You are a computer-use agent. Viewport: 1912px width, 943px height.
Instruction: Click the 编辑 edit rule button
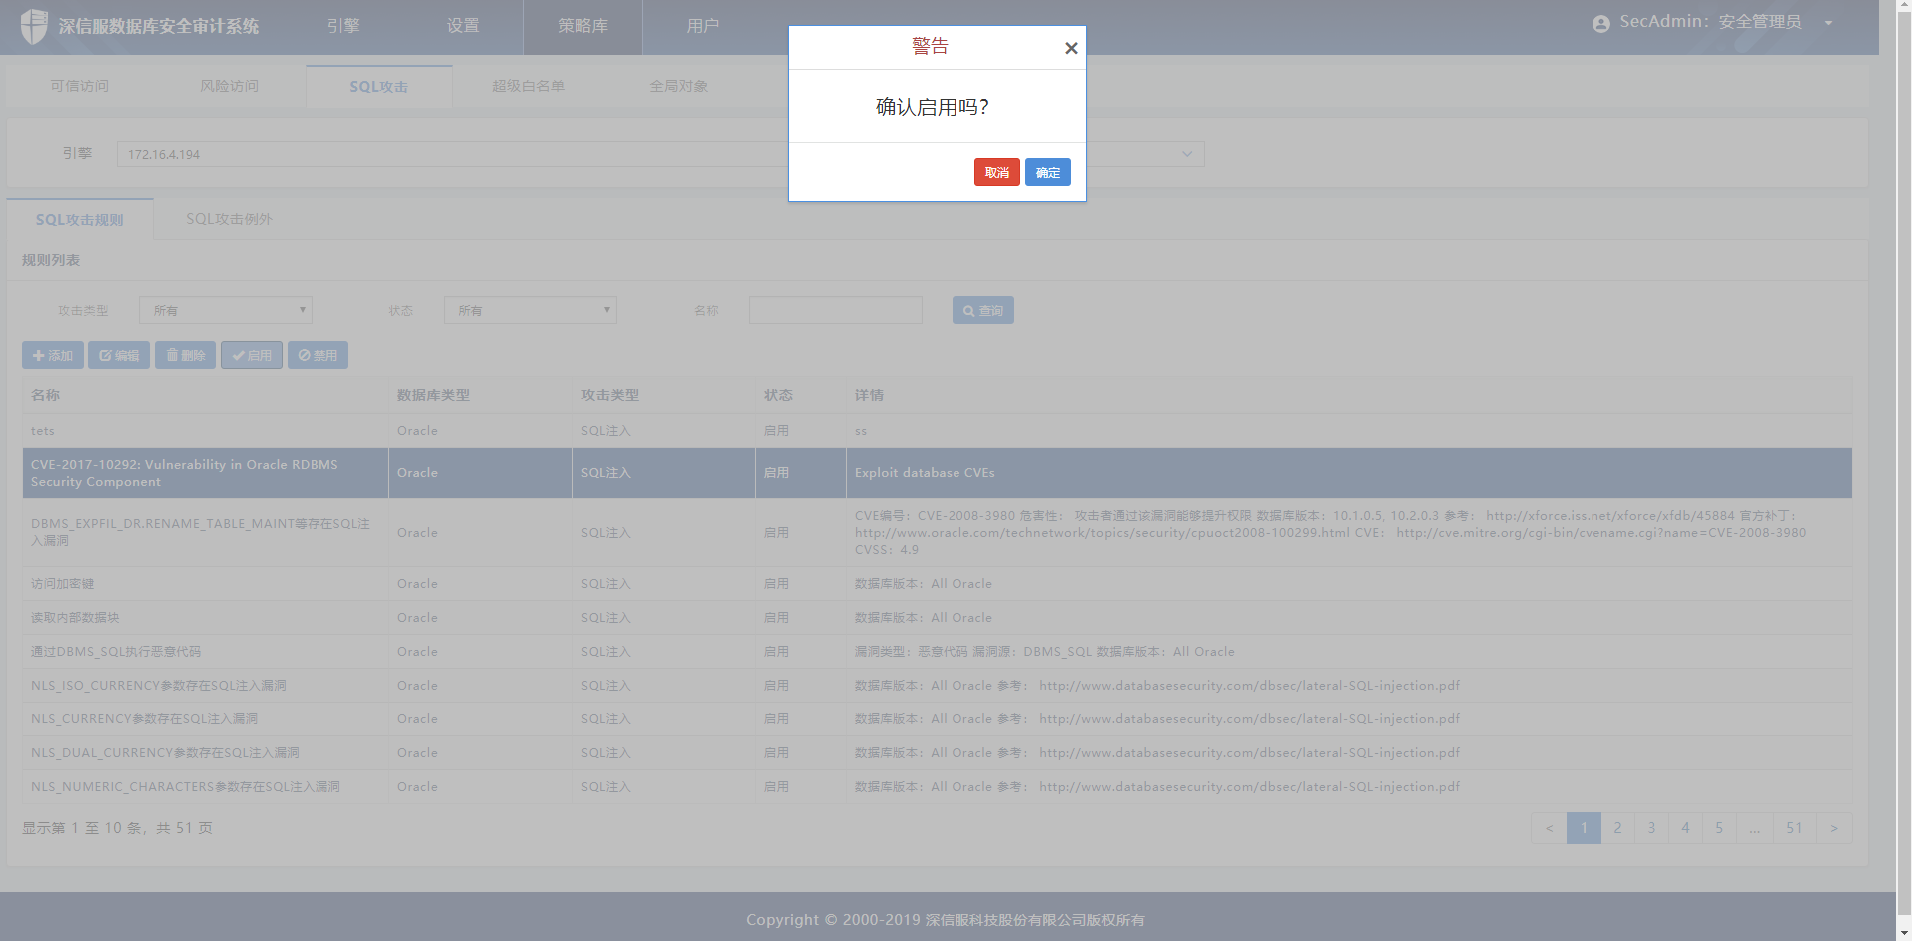[x=119, y=356]
